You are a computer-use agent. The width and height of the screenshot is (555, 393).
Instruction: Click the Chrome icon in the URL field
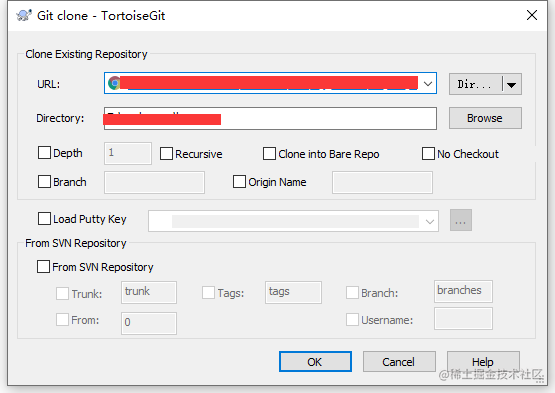(x=114, y=83)
